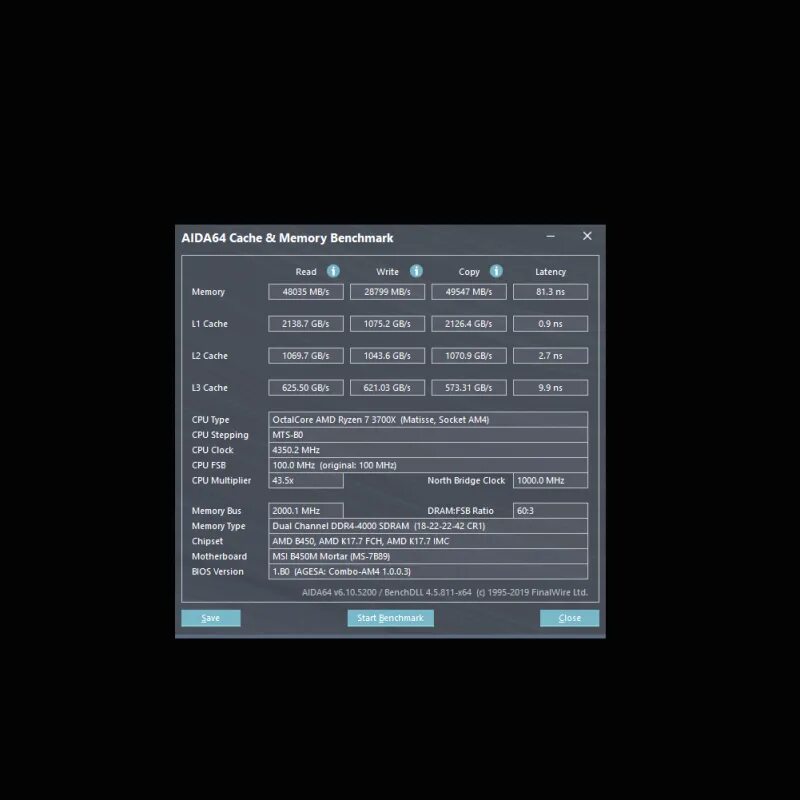Select Memory write value 28799 MB/s
Viewport: 800px width, 800px height.
click(x=387, y=292)
